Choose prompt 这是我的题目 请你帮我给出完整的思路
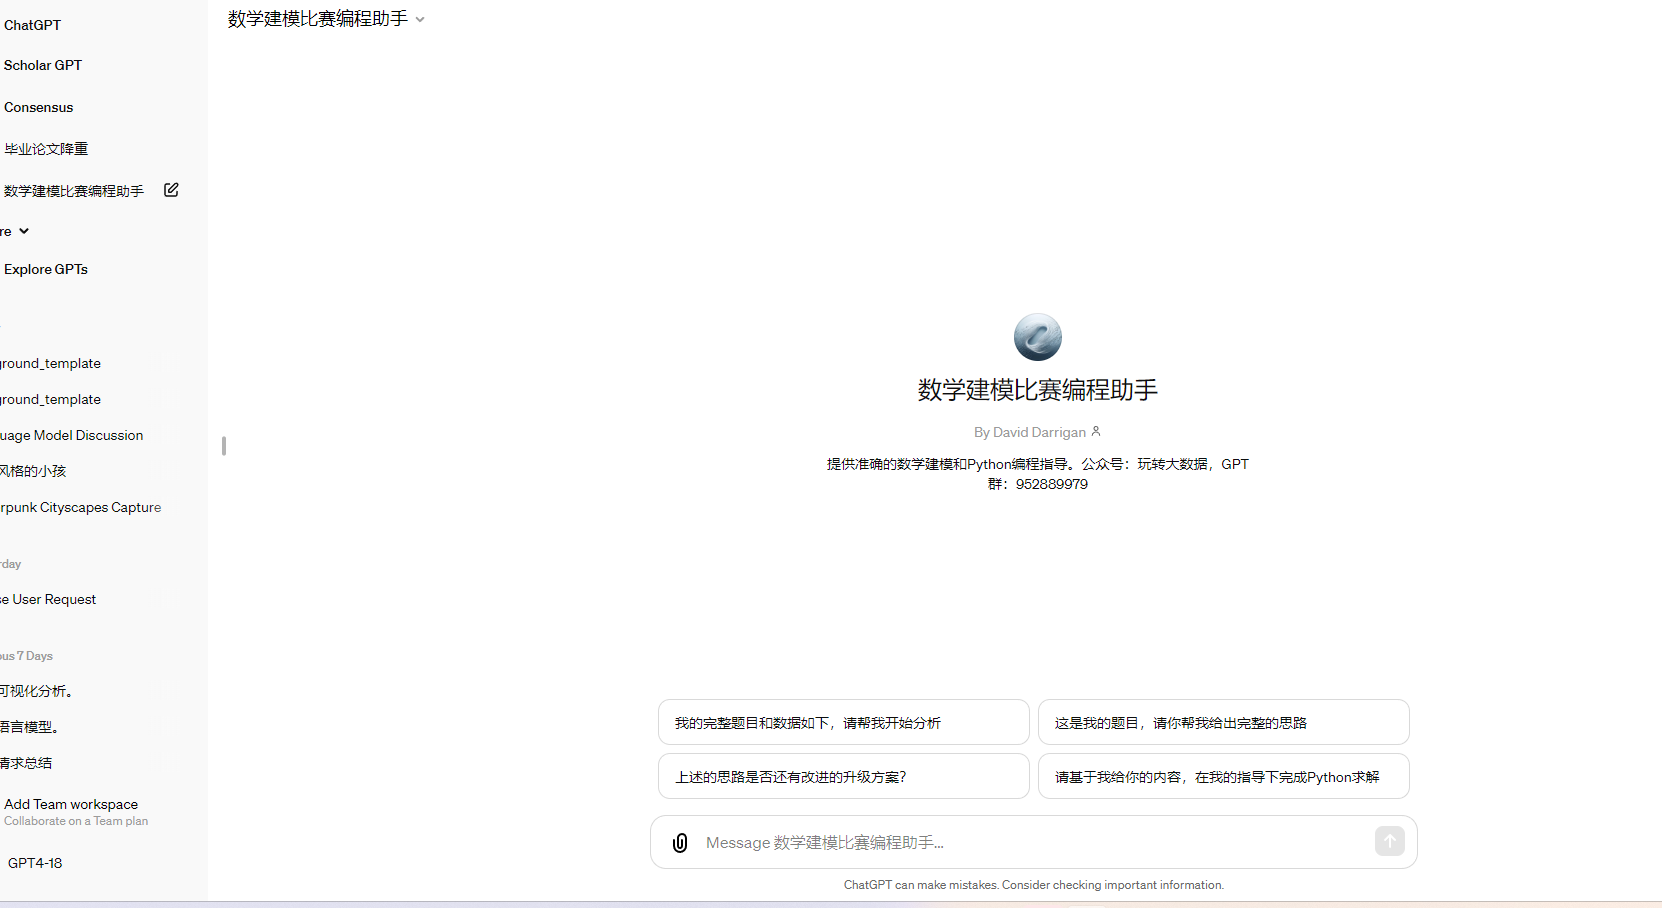 tap(1223, 722)
